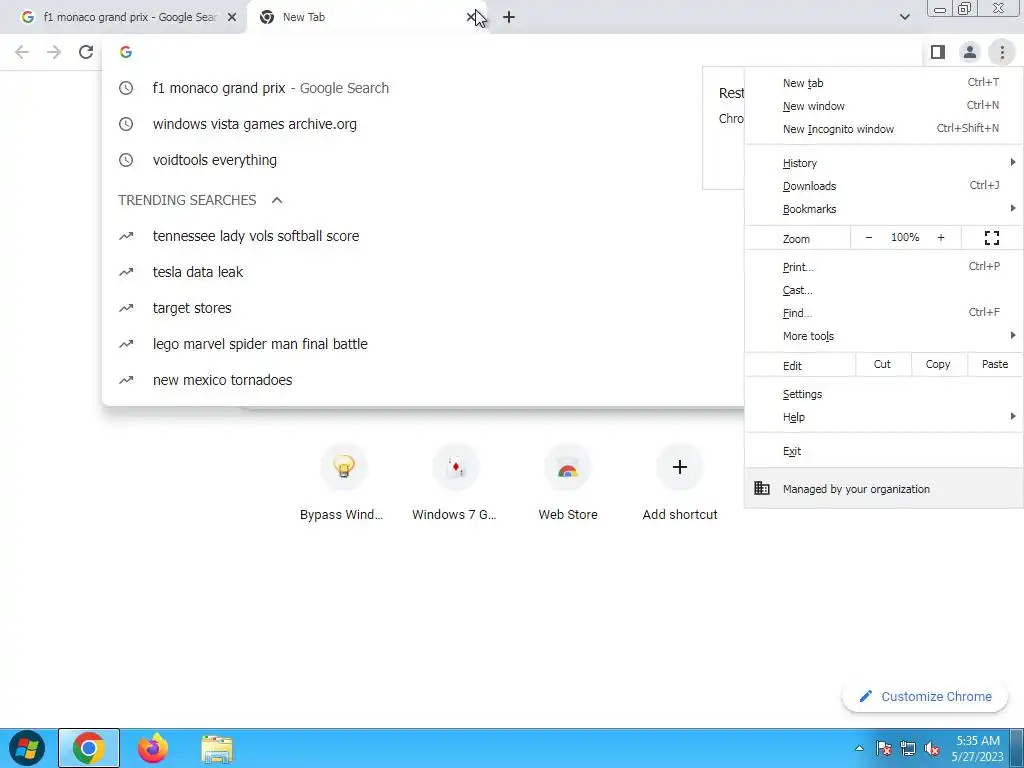Click the muted volume tray icon
Viewport: 1024px width, 768px height.
(x=932, y=748)
